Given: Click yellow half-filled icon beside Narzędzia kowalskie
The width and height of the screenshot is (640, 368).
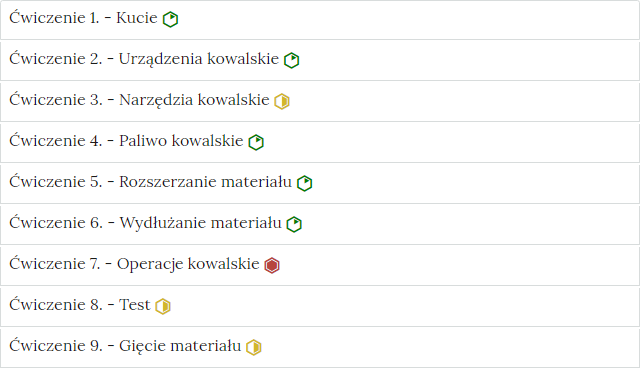Looking at the screenshot, I should [282, 101].
